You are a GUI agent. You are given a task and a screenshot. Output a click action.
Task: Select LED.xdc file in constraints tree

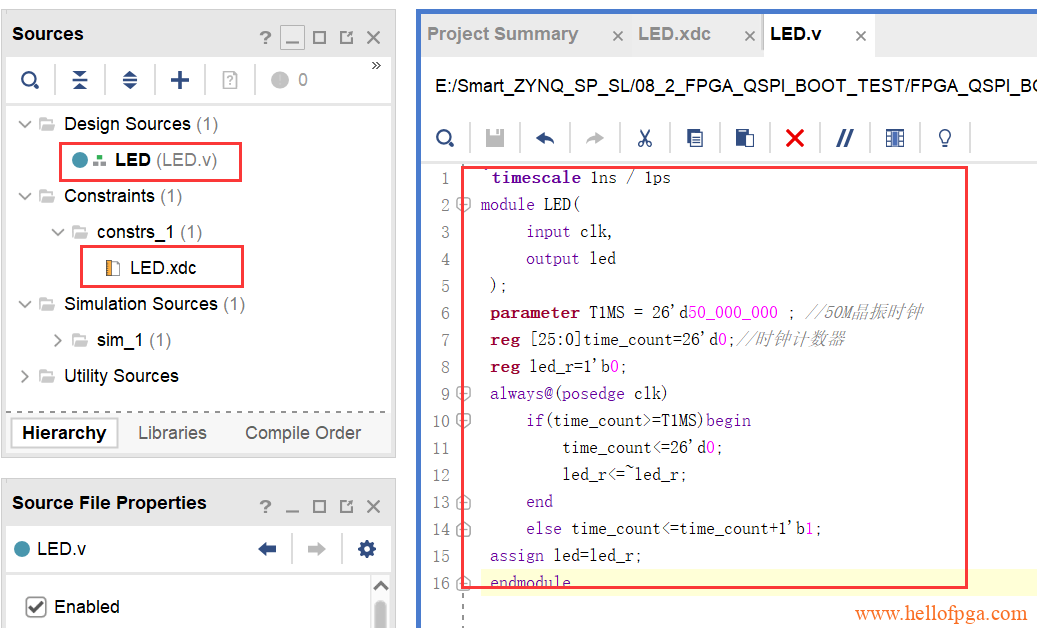tap(163, 268)
